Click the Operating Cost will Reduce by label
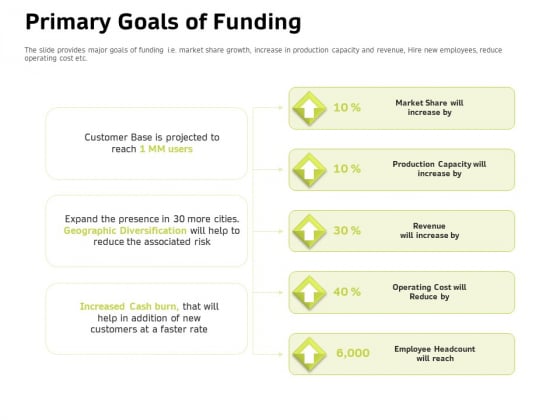Viewport: 560px width, 420px height. click(x=429, y=292)
